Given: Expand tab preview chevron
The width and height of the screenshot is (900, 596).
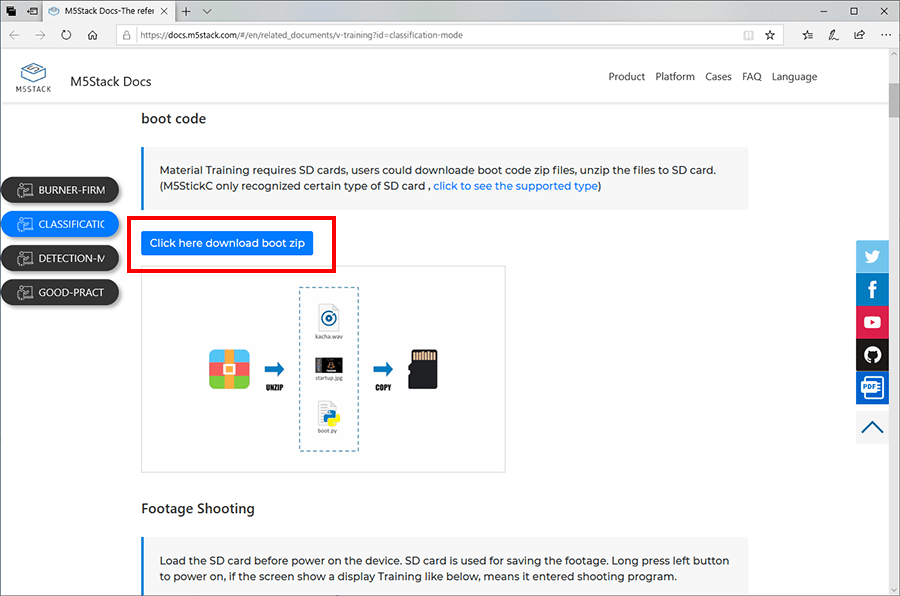Looking at the screenshot, I should [x=207, y=11].
